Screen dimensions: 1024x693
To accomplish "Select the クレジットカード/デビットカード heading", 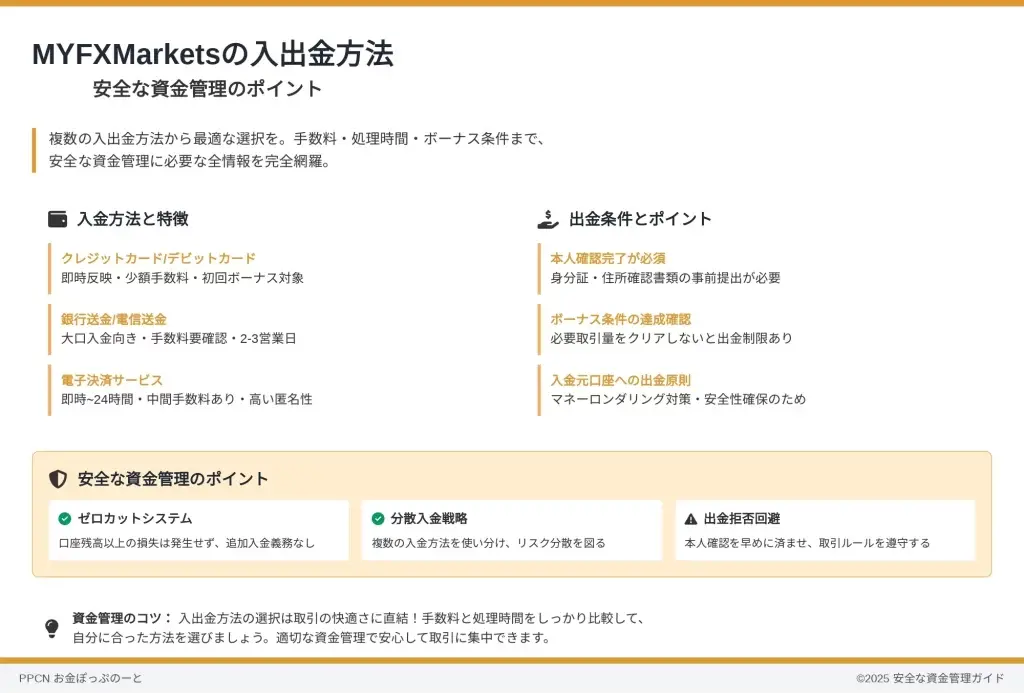I will tap(158, 258).
